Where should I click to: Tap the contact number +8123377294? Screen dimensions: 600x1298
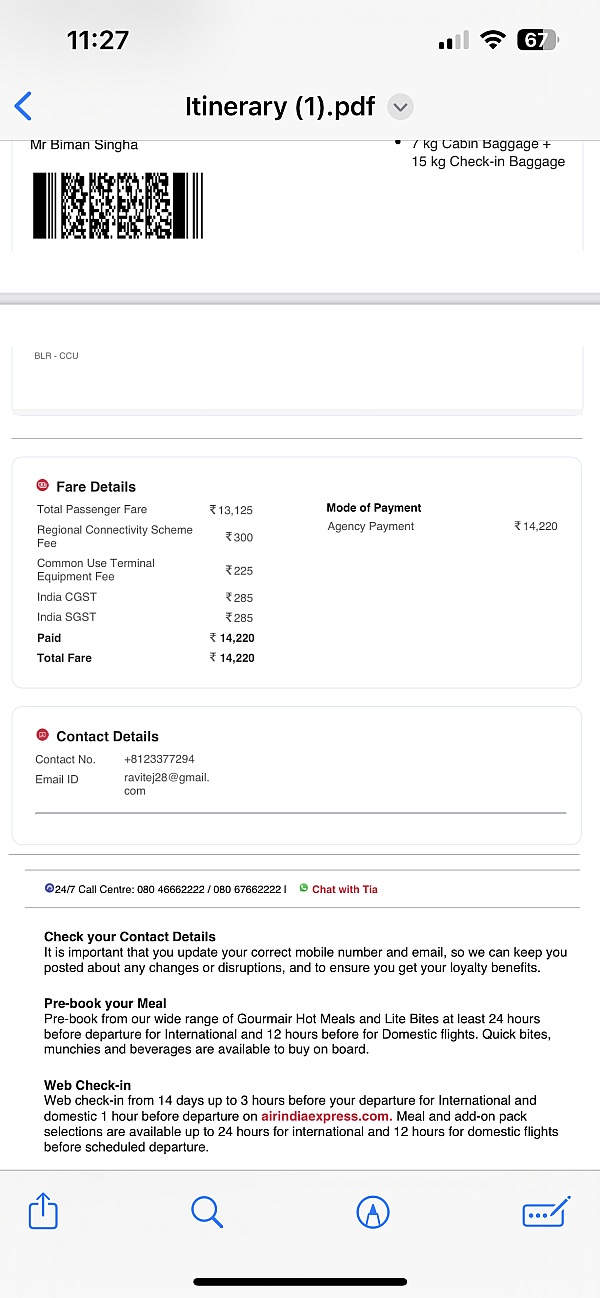159,759
